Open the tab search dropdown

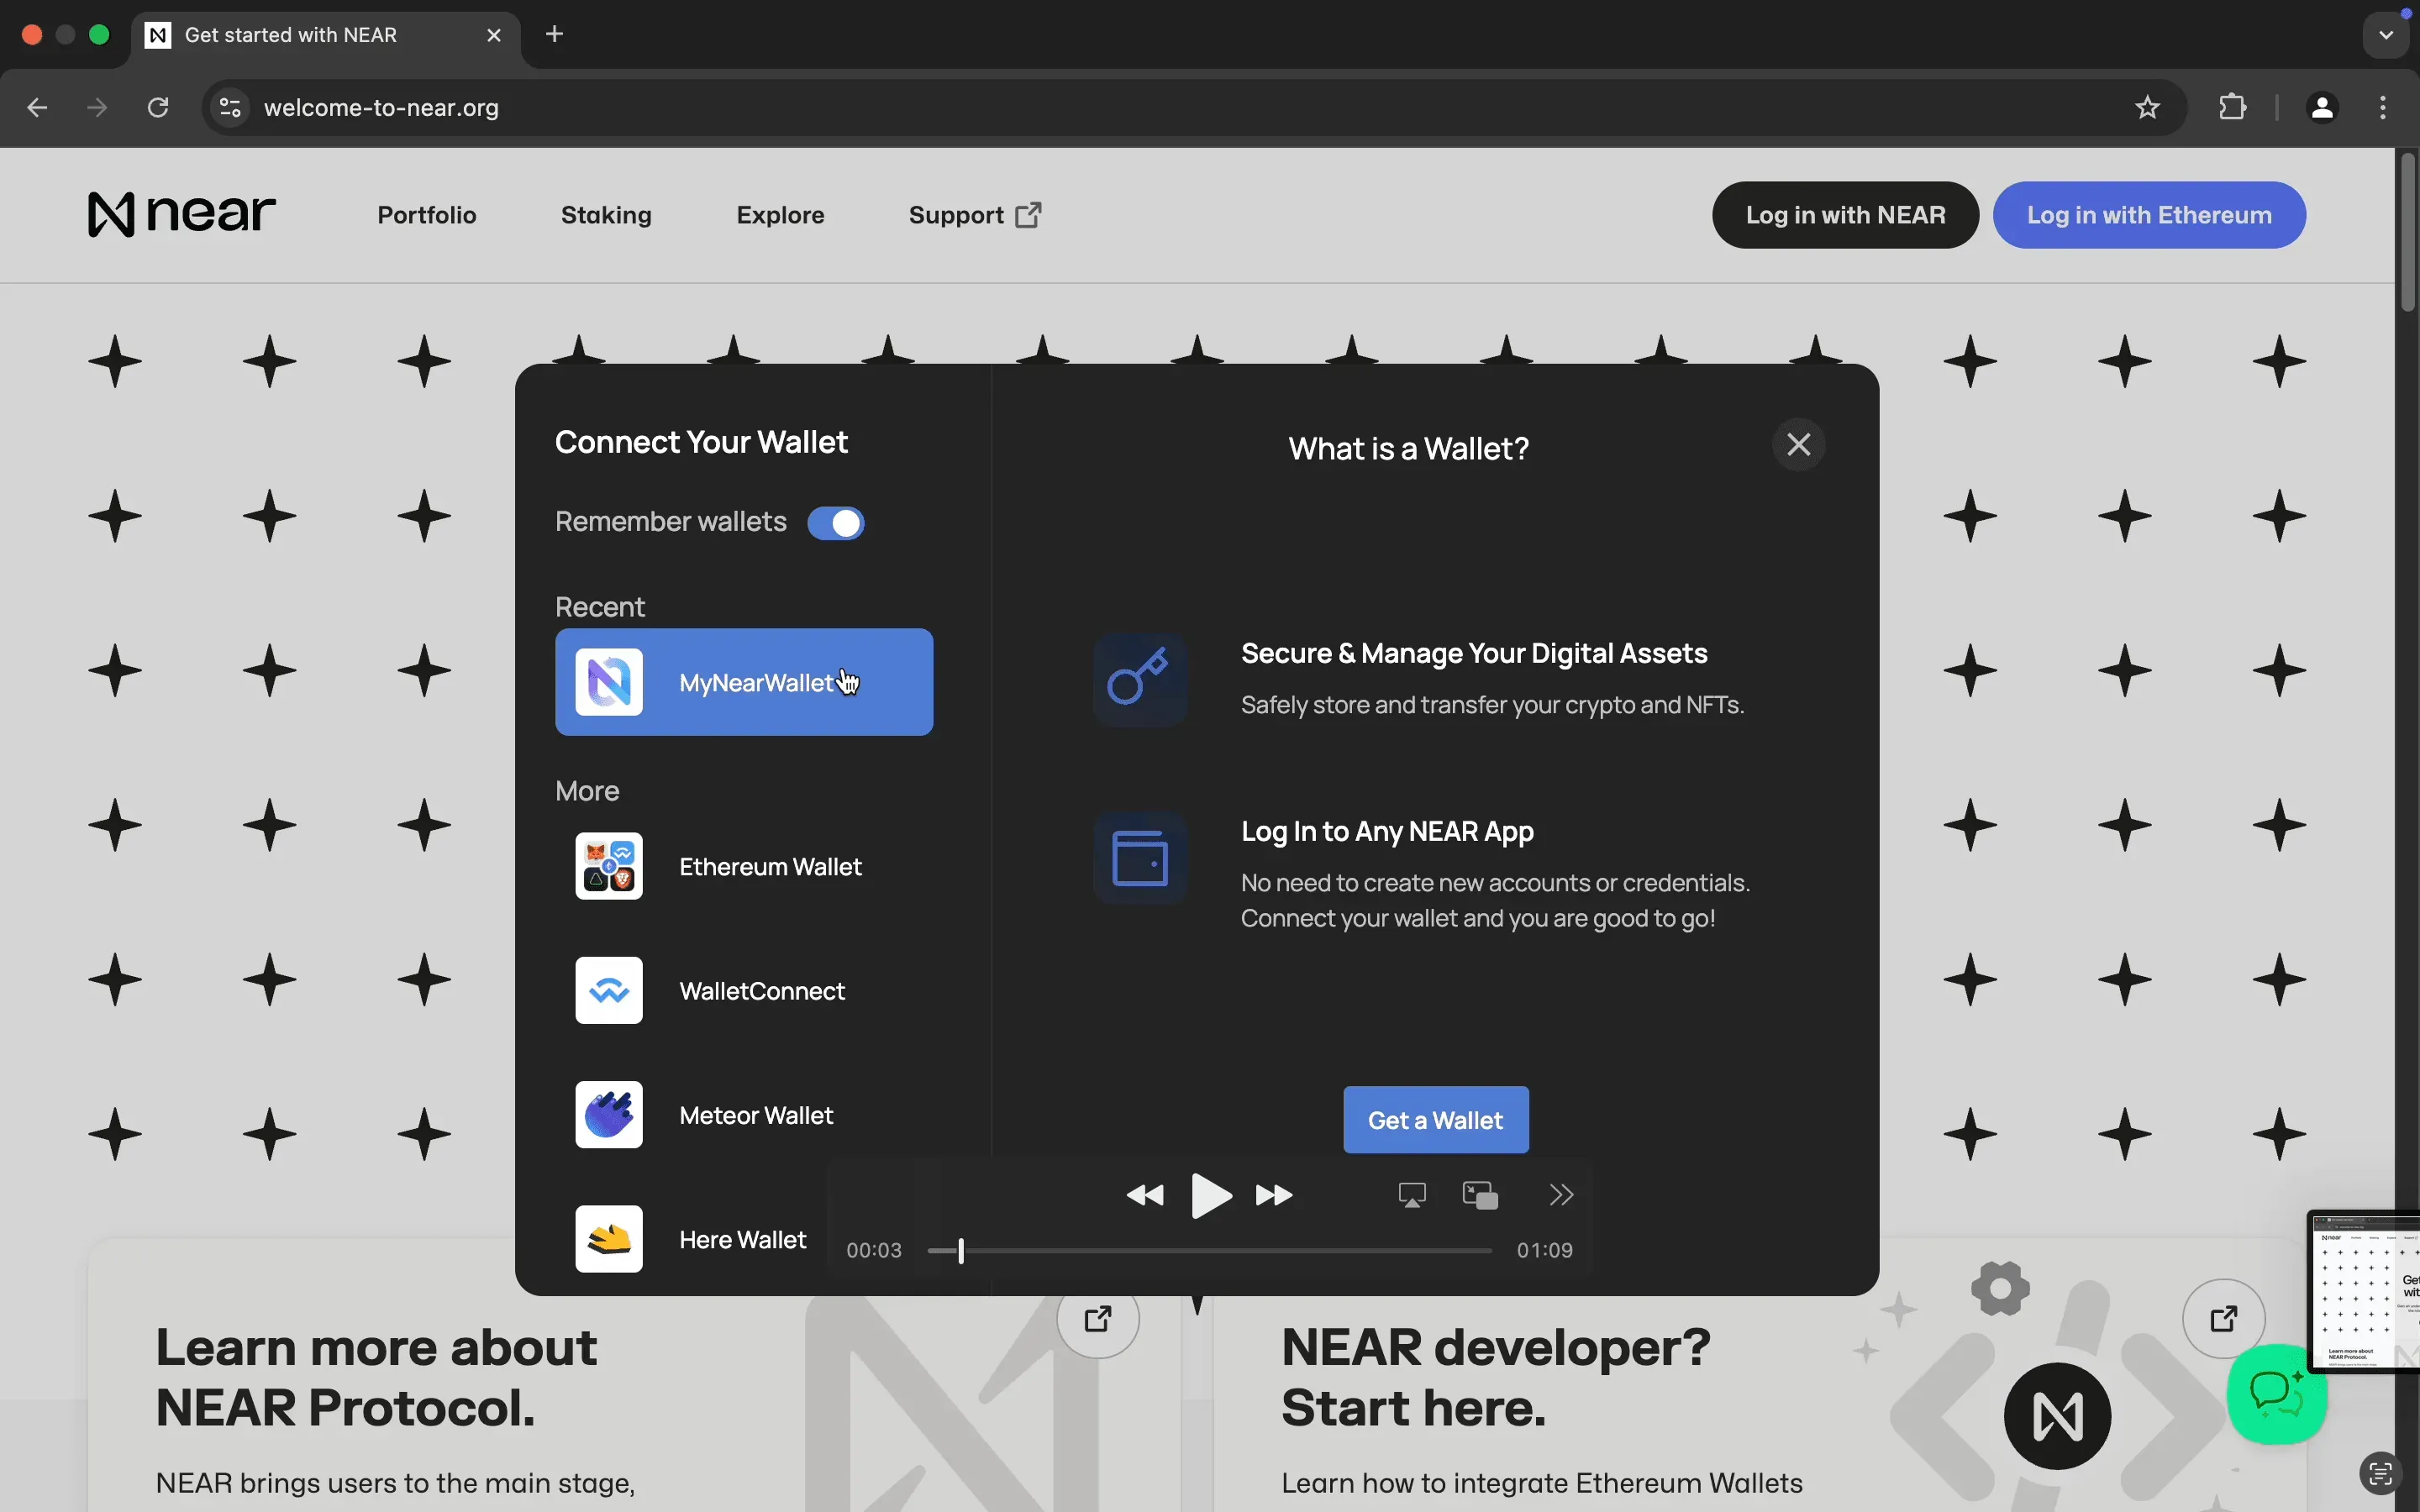pyautogui.click(x=2387, y=35)
